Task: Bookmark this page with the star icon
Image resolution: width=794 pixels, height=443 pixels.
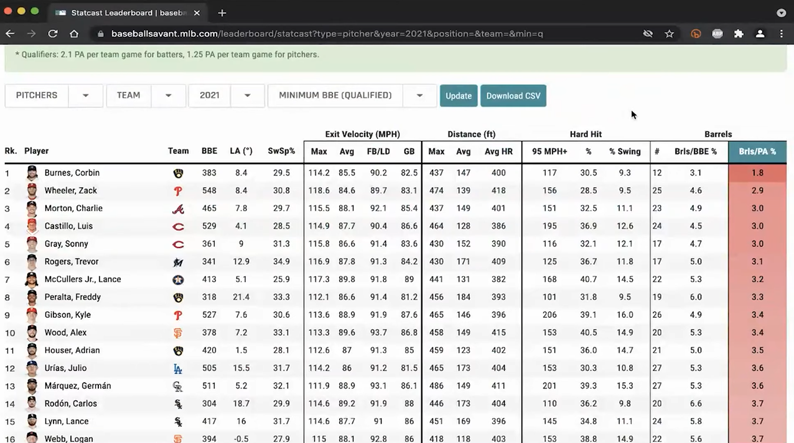Action: coord(669,34)
